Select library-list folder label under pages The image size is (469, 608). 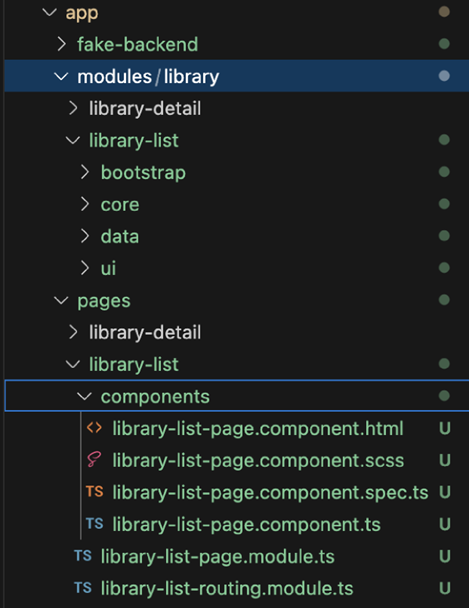[134, 365]
